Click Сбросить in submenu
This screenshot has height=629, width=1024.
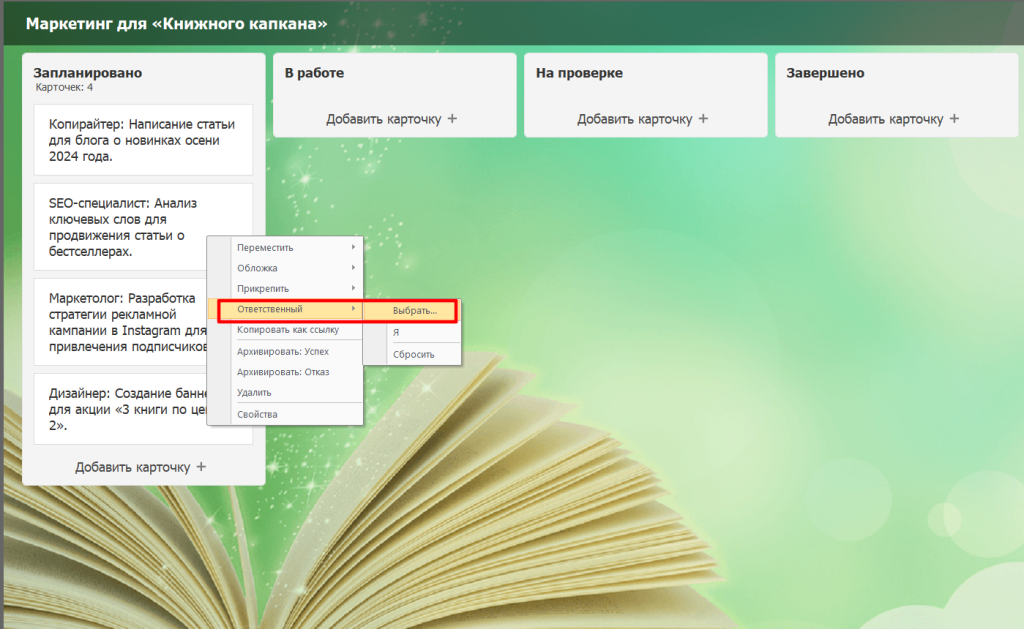click(x=412, y=354)
